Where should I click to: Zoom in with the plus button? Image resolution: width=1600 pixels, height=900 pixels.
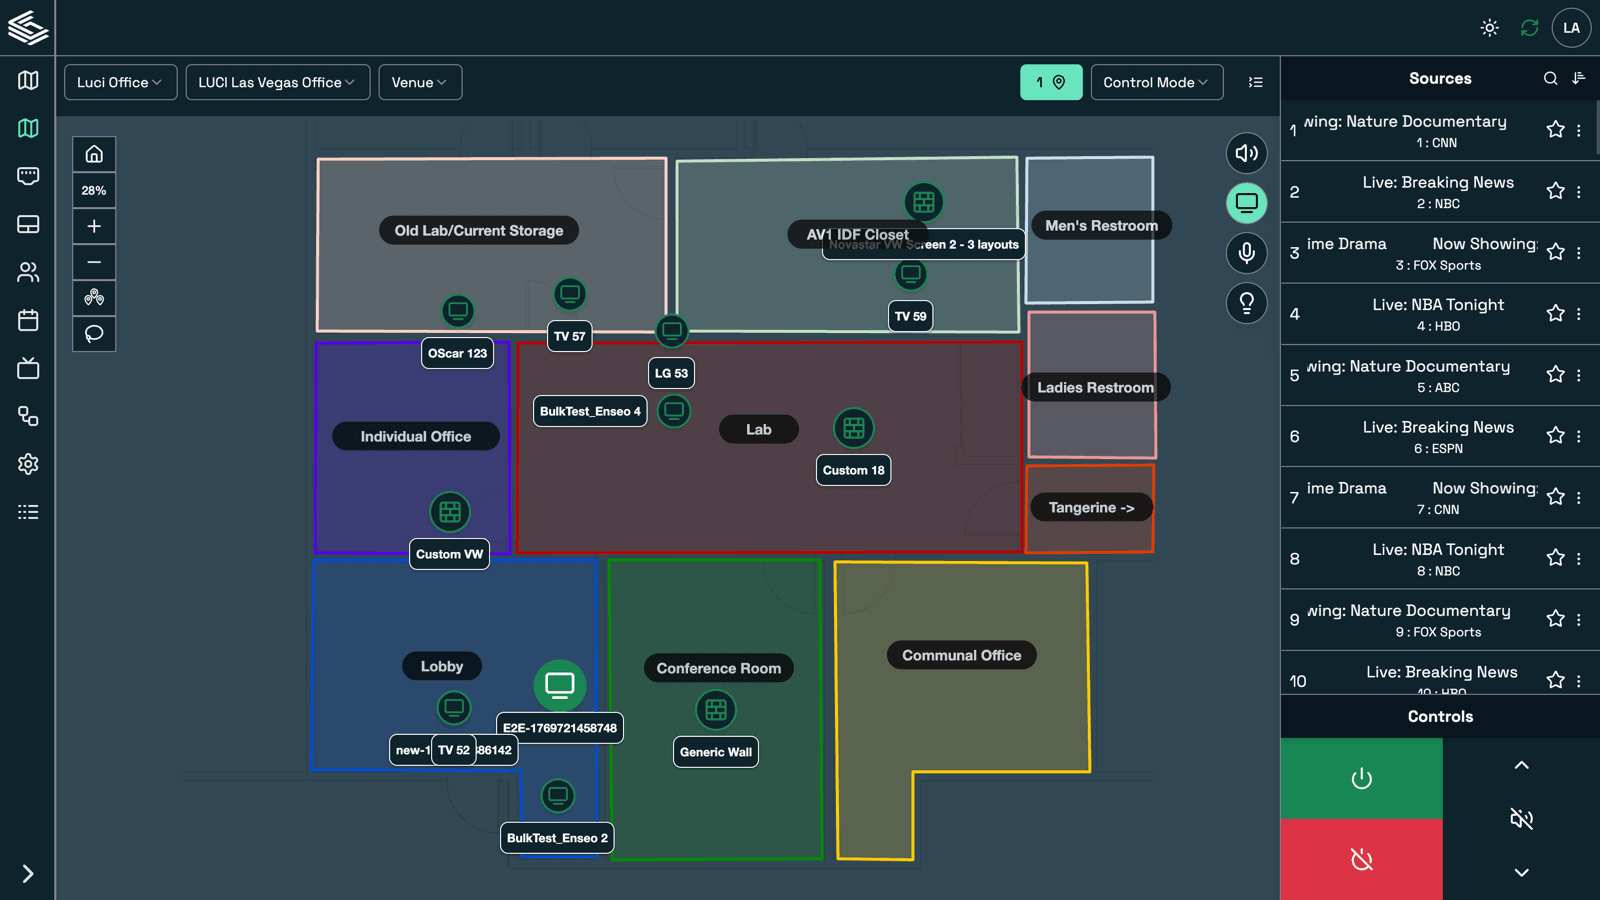pyautogui.click(x=94, y=226)
